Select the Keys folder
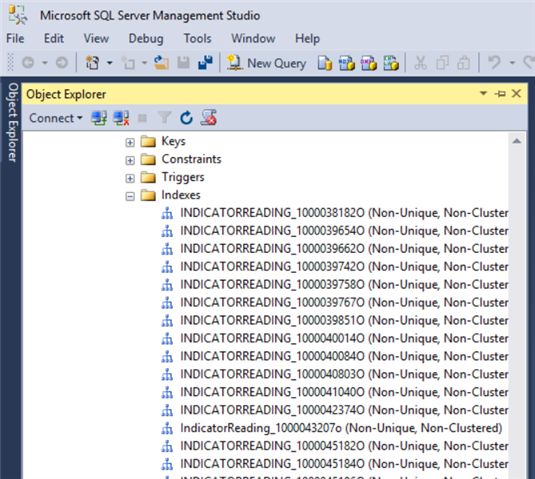The width and height of the screenshot is (535, 479). 173,141
